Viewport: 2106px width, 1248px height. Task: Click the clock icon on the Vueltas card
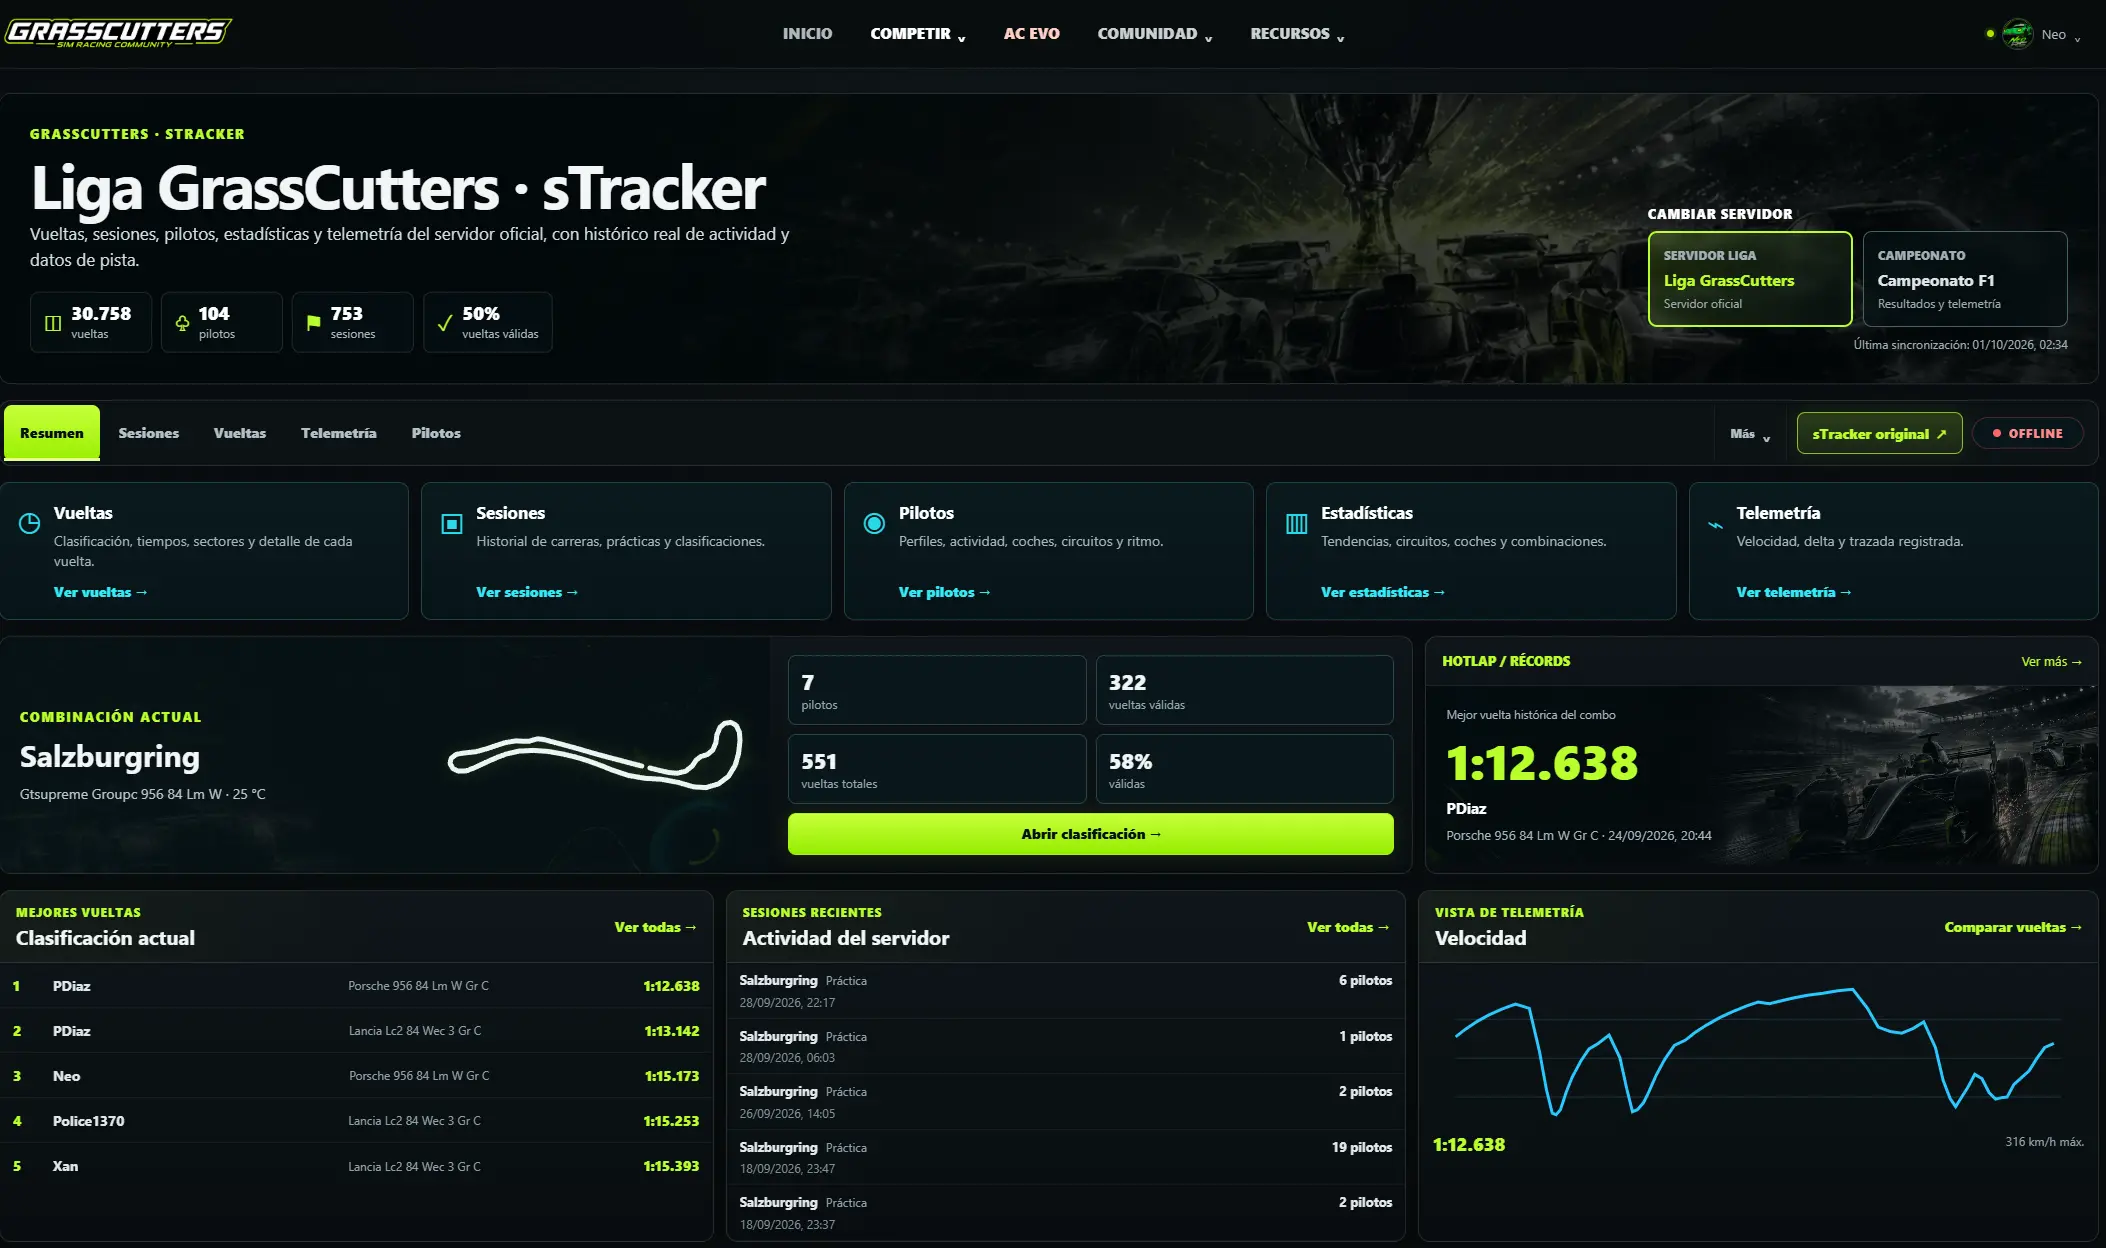30,523
